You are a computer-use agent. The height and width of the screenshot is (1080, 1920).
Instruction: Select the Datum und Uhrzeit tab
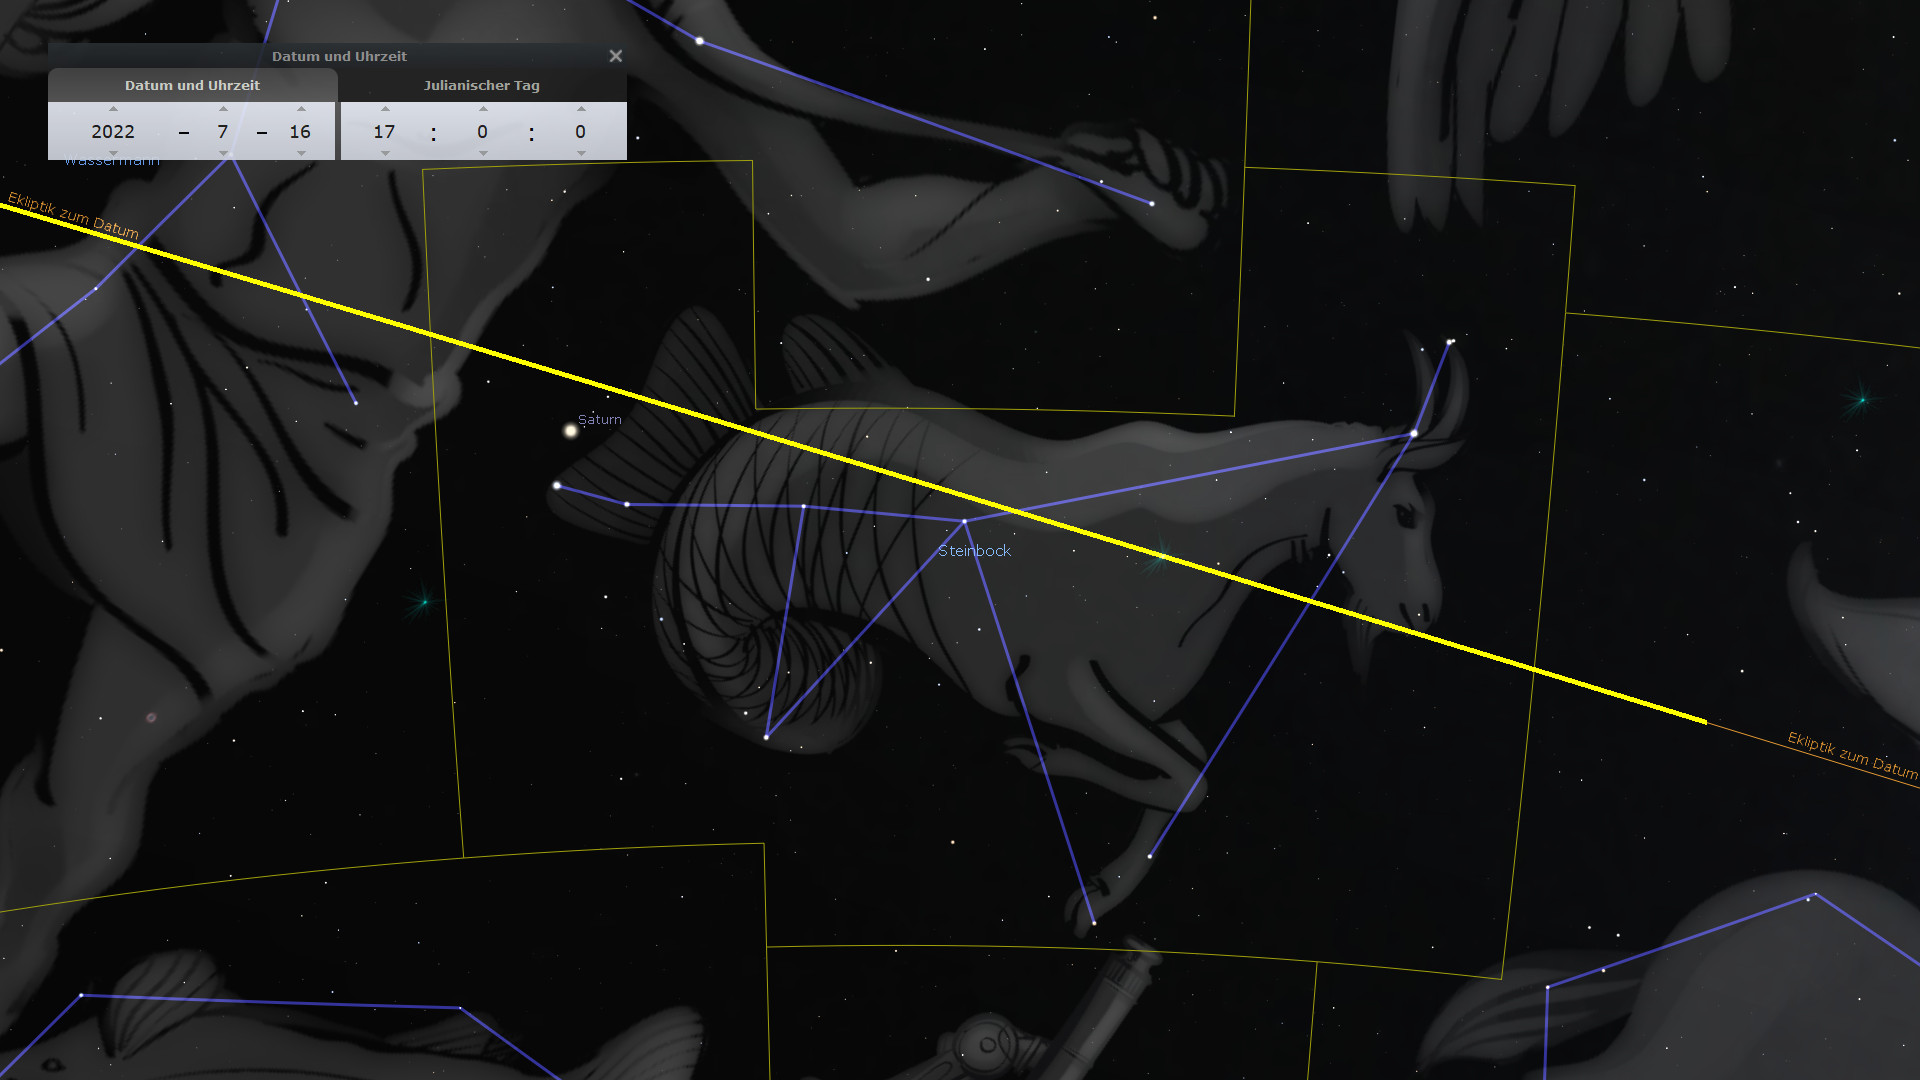click(x=192, y=85)
